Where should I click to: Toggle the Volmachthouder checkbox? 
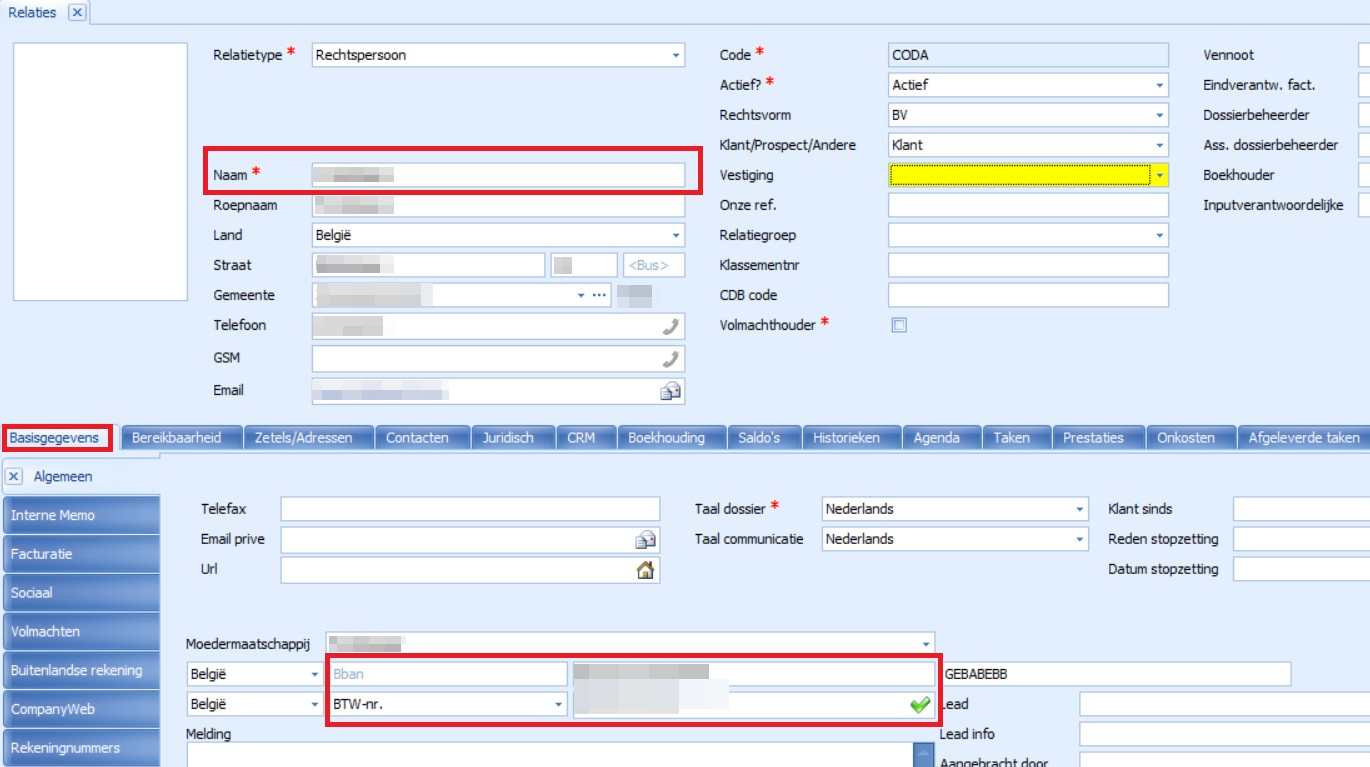point(899,325)
